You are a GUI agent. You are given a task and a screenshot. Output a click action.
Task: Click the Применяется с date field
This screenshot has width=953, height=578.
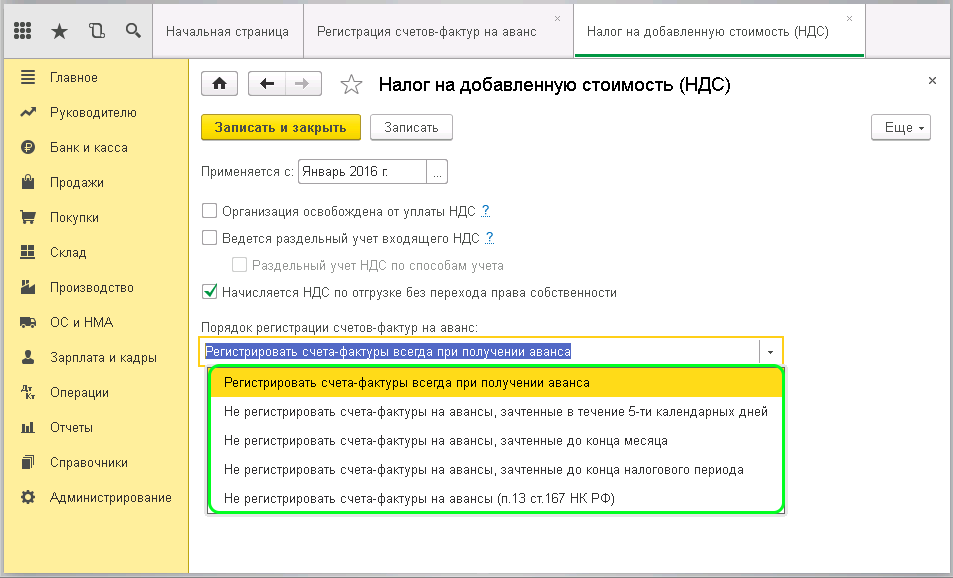[361, 172]
